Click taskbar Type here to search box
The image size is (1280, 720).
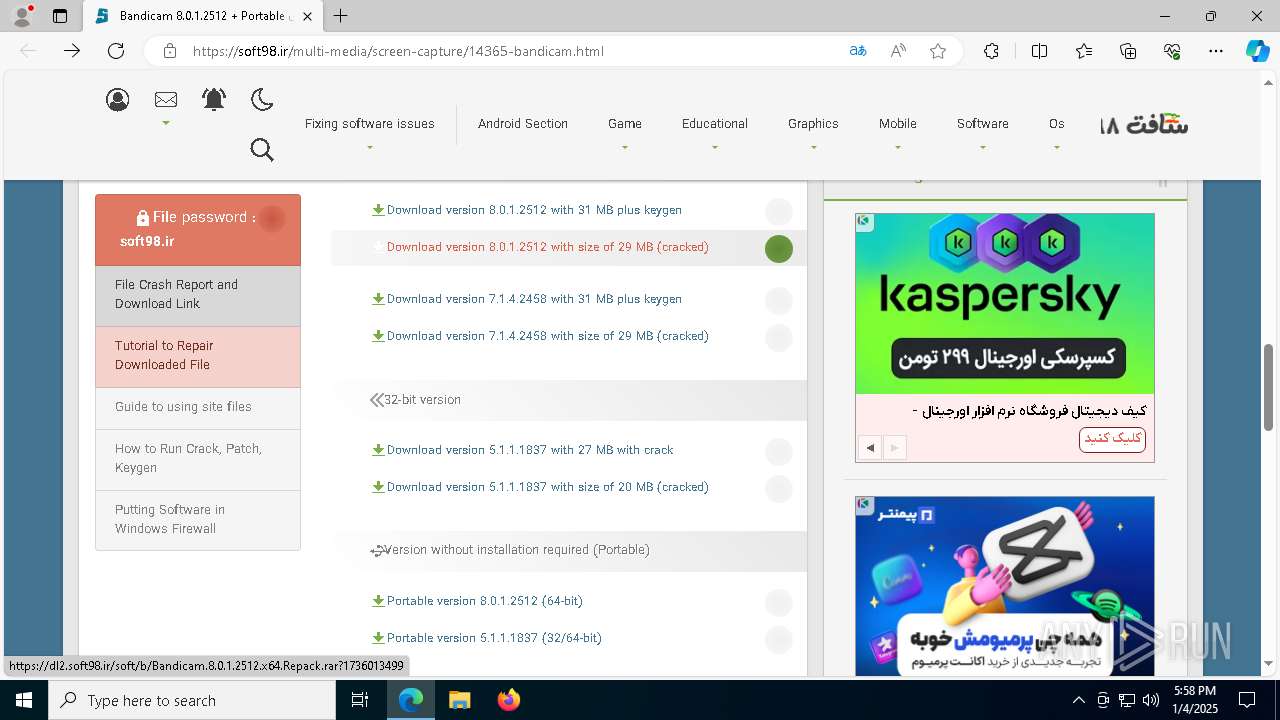(192, 700)
